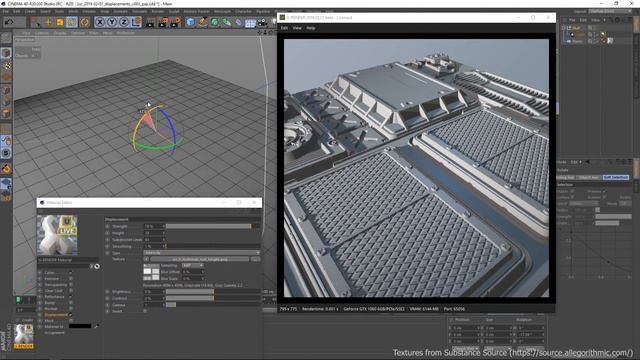Switch to Points mode in left sidebar
640x360 pixels.
(x=6, y=90)
